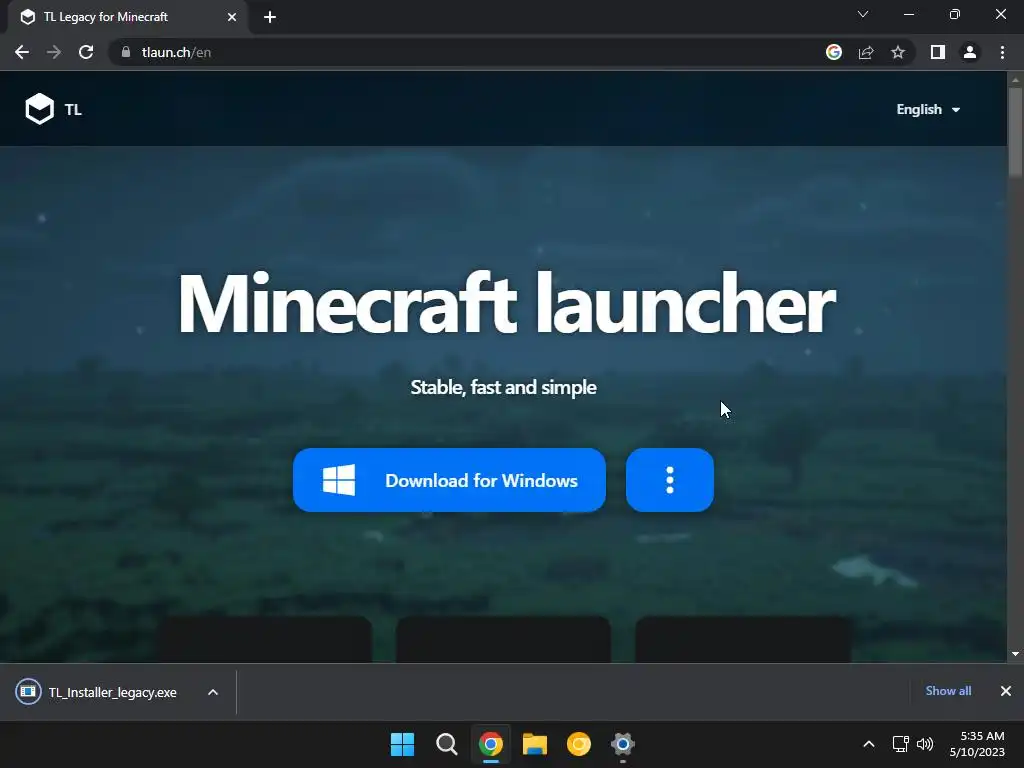Click Download for Windows button

[x=449, y=480]
